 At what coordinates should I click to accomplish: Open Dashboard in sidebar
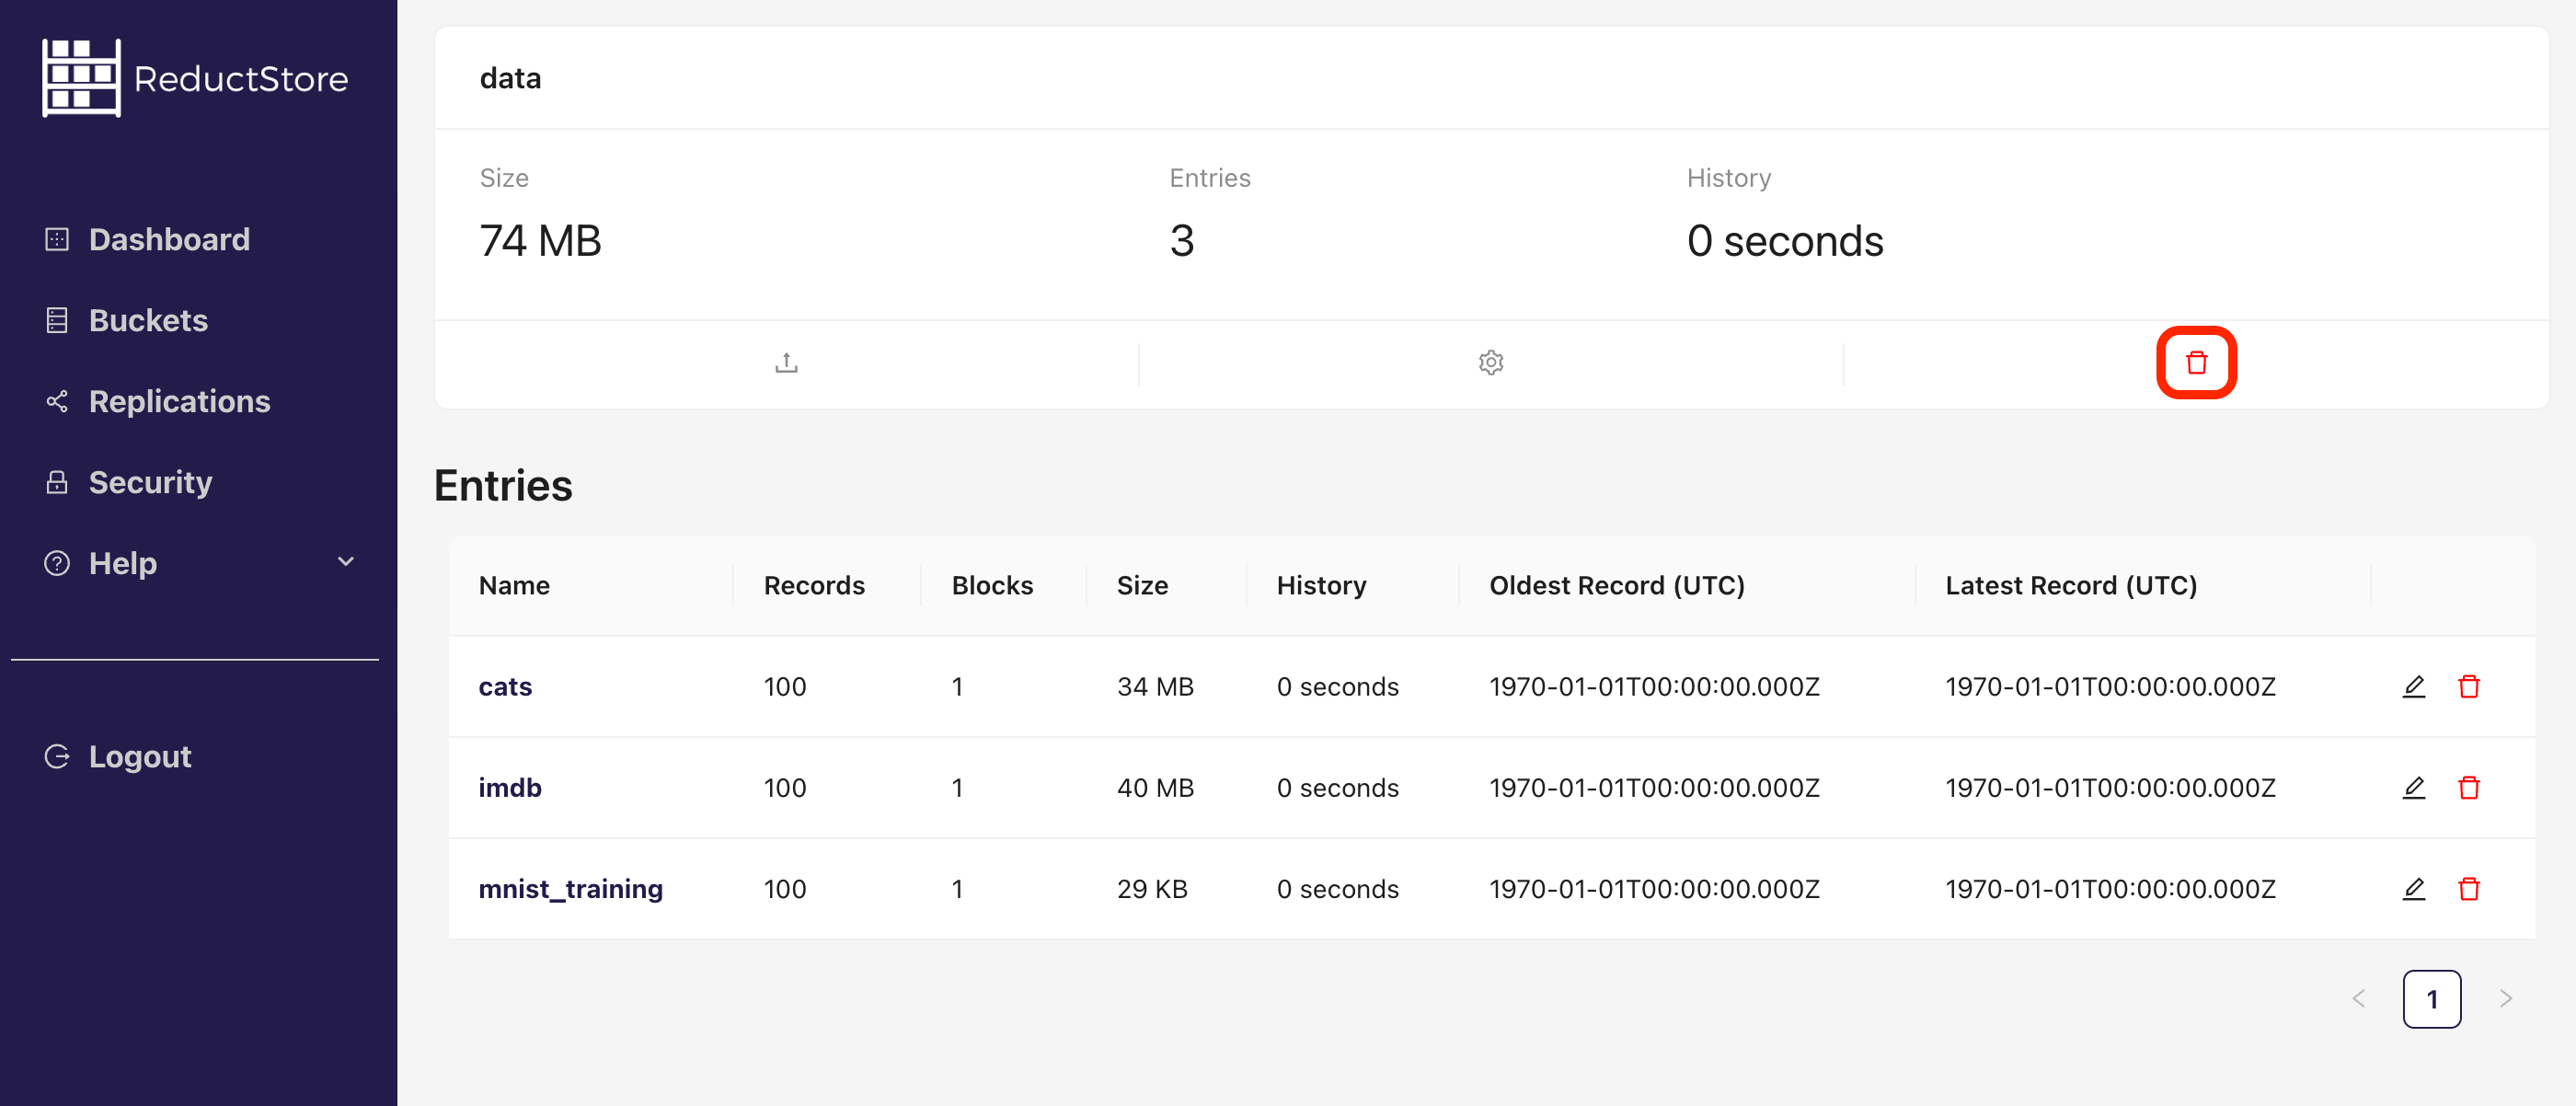[169, 240]
